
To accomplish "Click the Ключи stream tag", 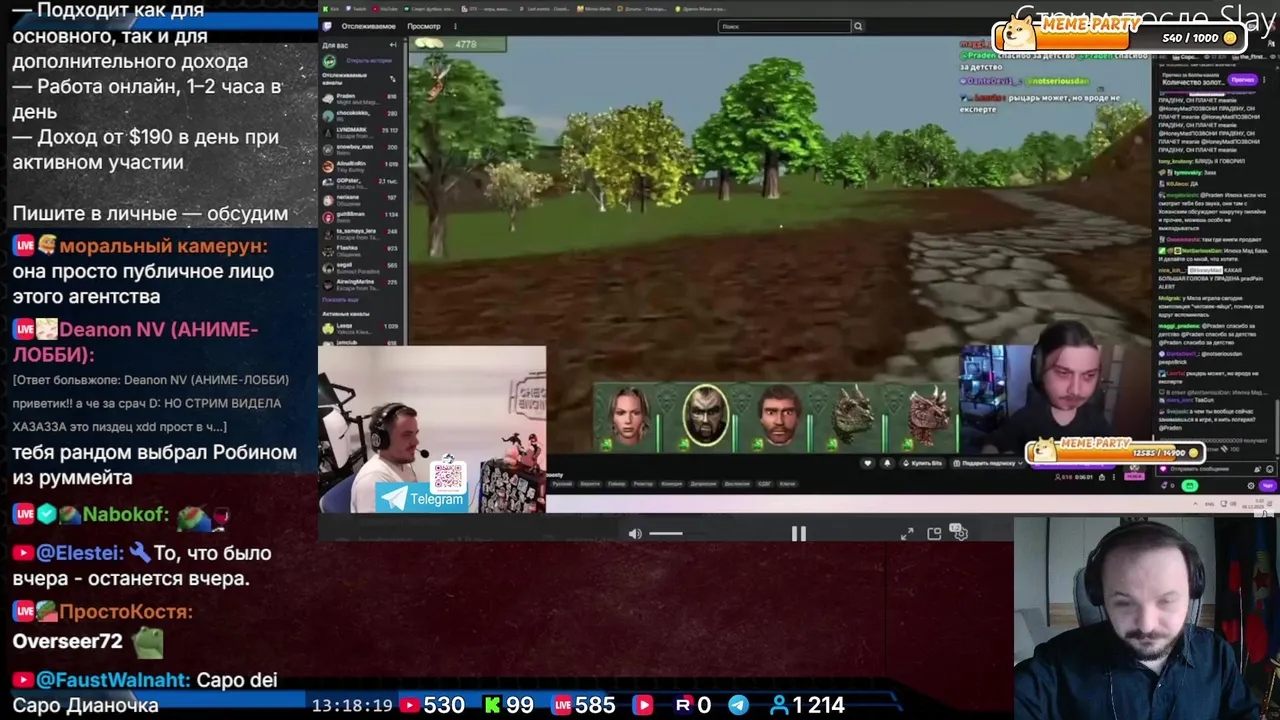I will 787,484.
